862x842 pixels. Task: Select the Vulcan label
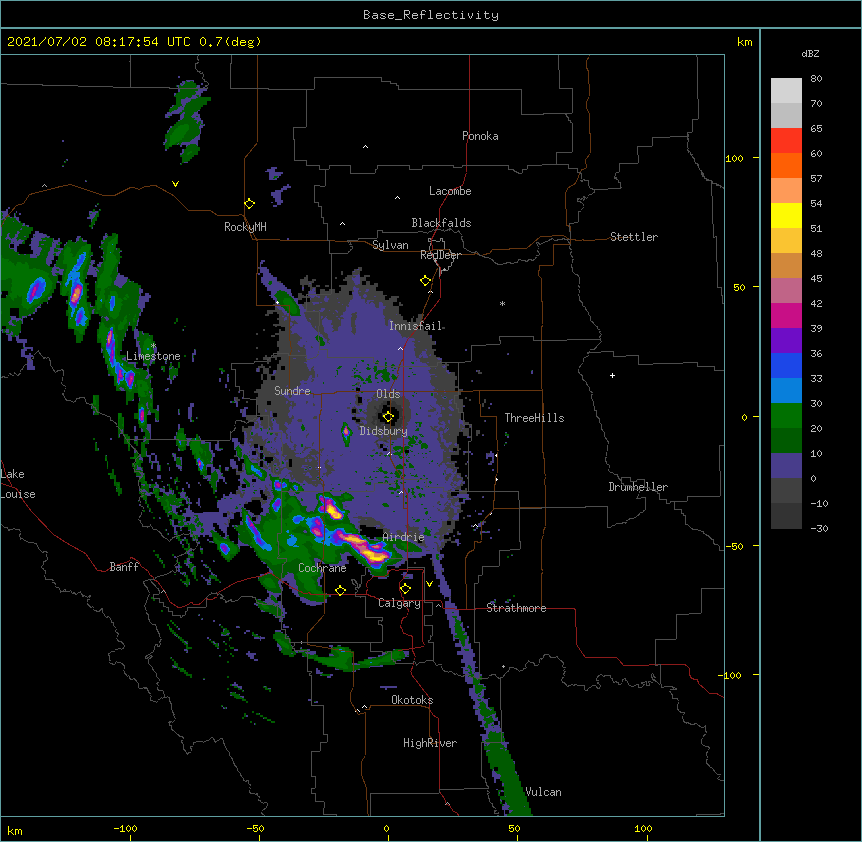click(x=543, y=792)
